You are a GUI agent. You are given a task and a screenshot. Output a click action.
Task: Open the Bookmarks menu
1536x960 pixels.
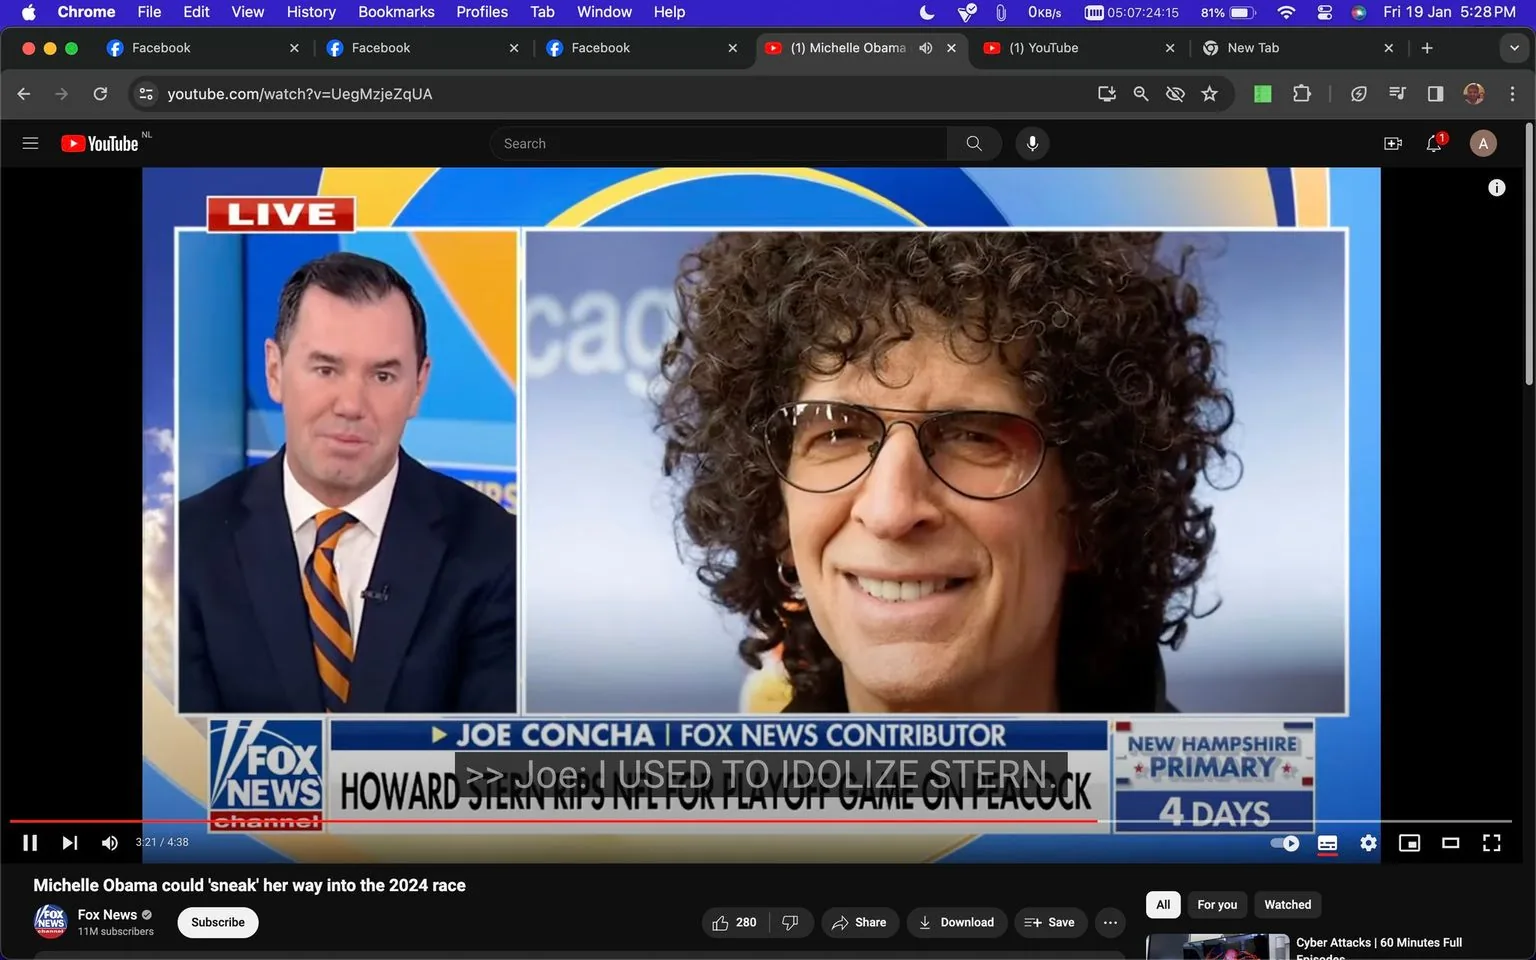[396, 12]
